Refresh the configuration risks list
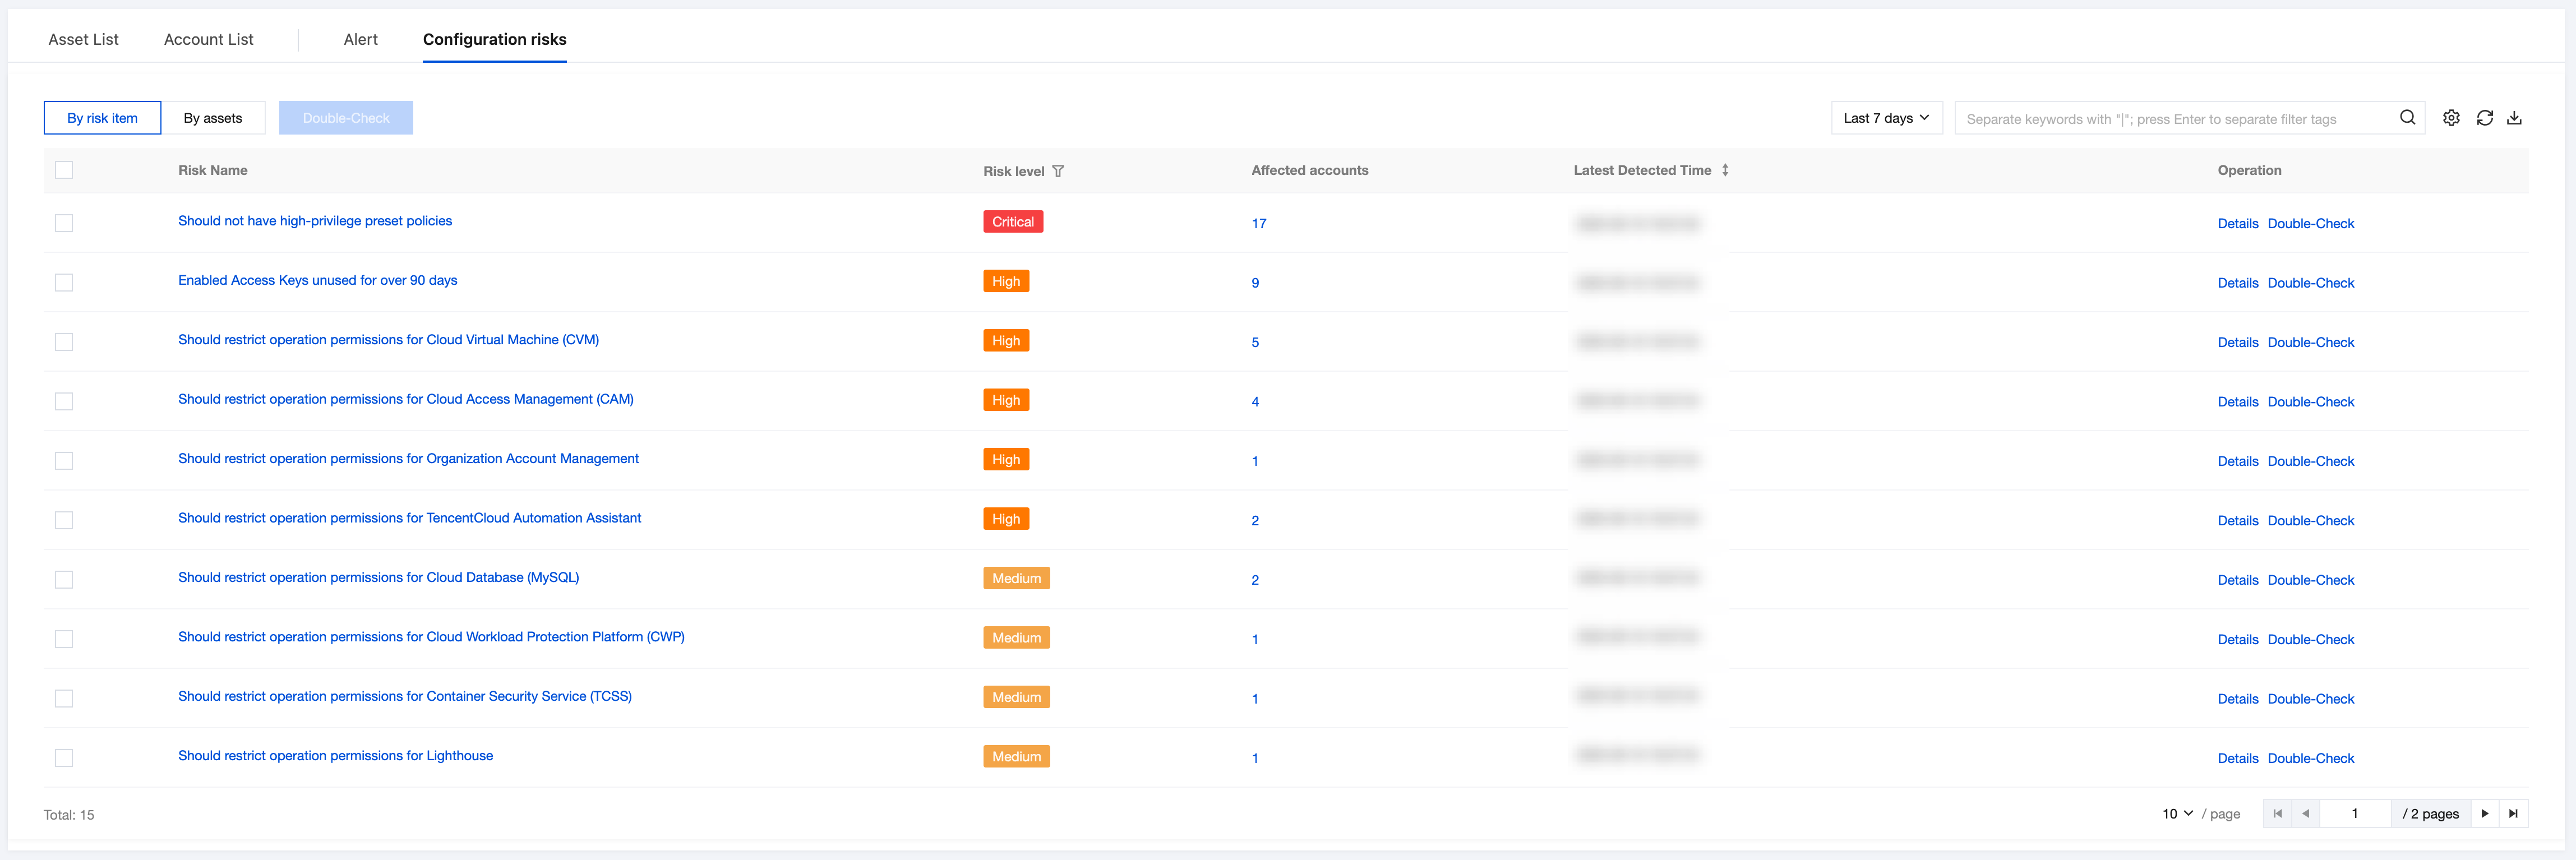Viewport: 2576px width, 860px height. click(x=2484, y=118)
